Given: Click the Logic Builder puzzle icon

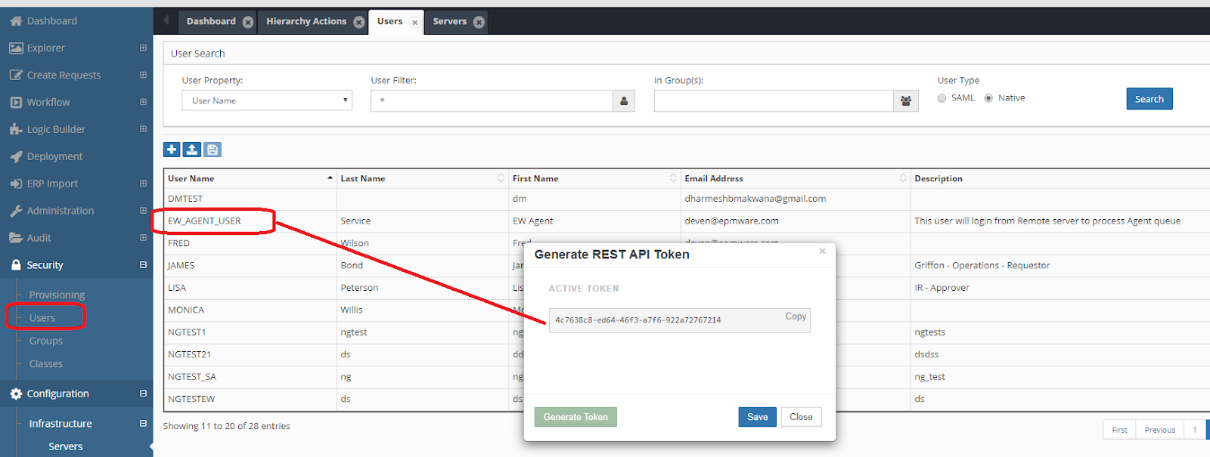Looking at the screenshot, I should [16, 130].
